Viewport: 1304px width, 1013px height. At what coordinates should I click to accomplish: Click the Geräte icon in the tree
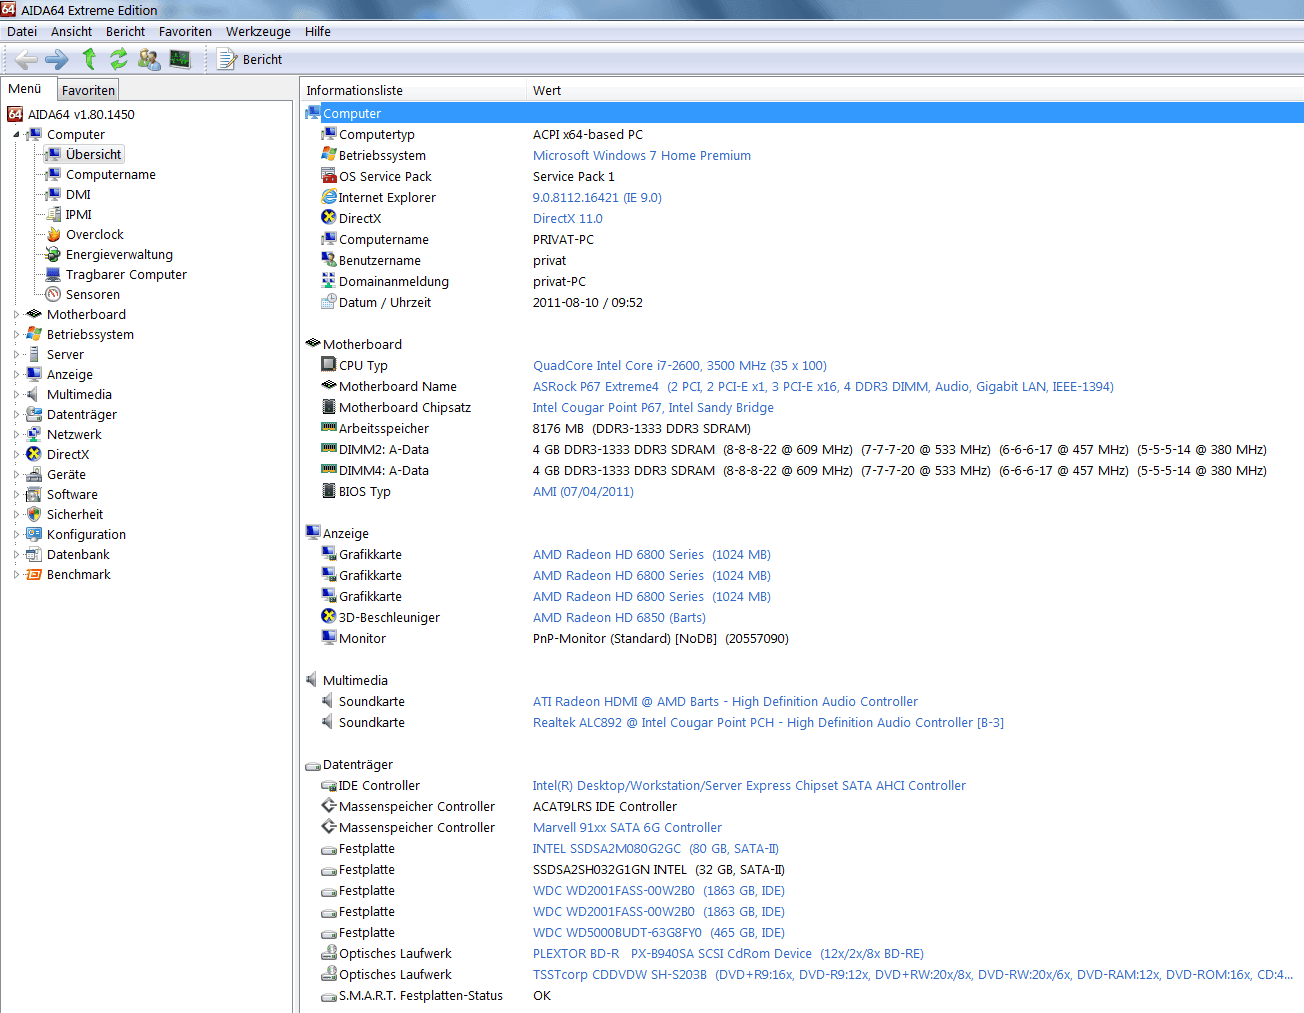click(x=34, y=475)
